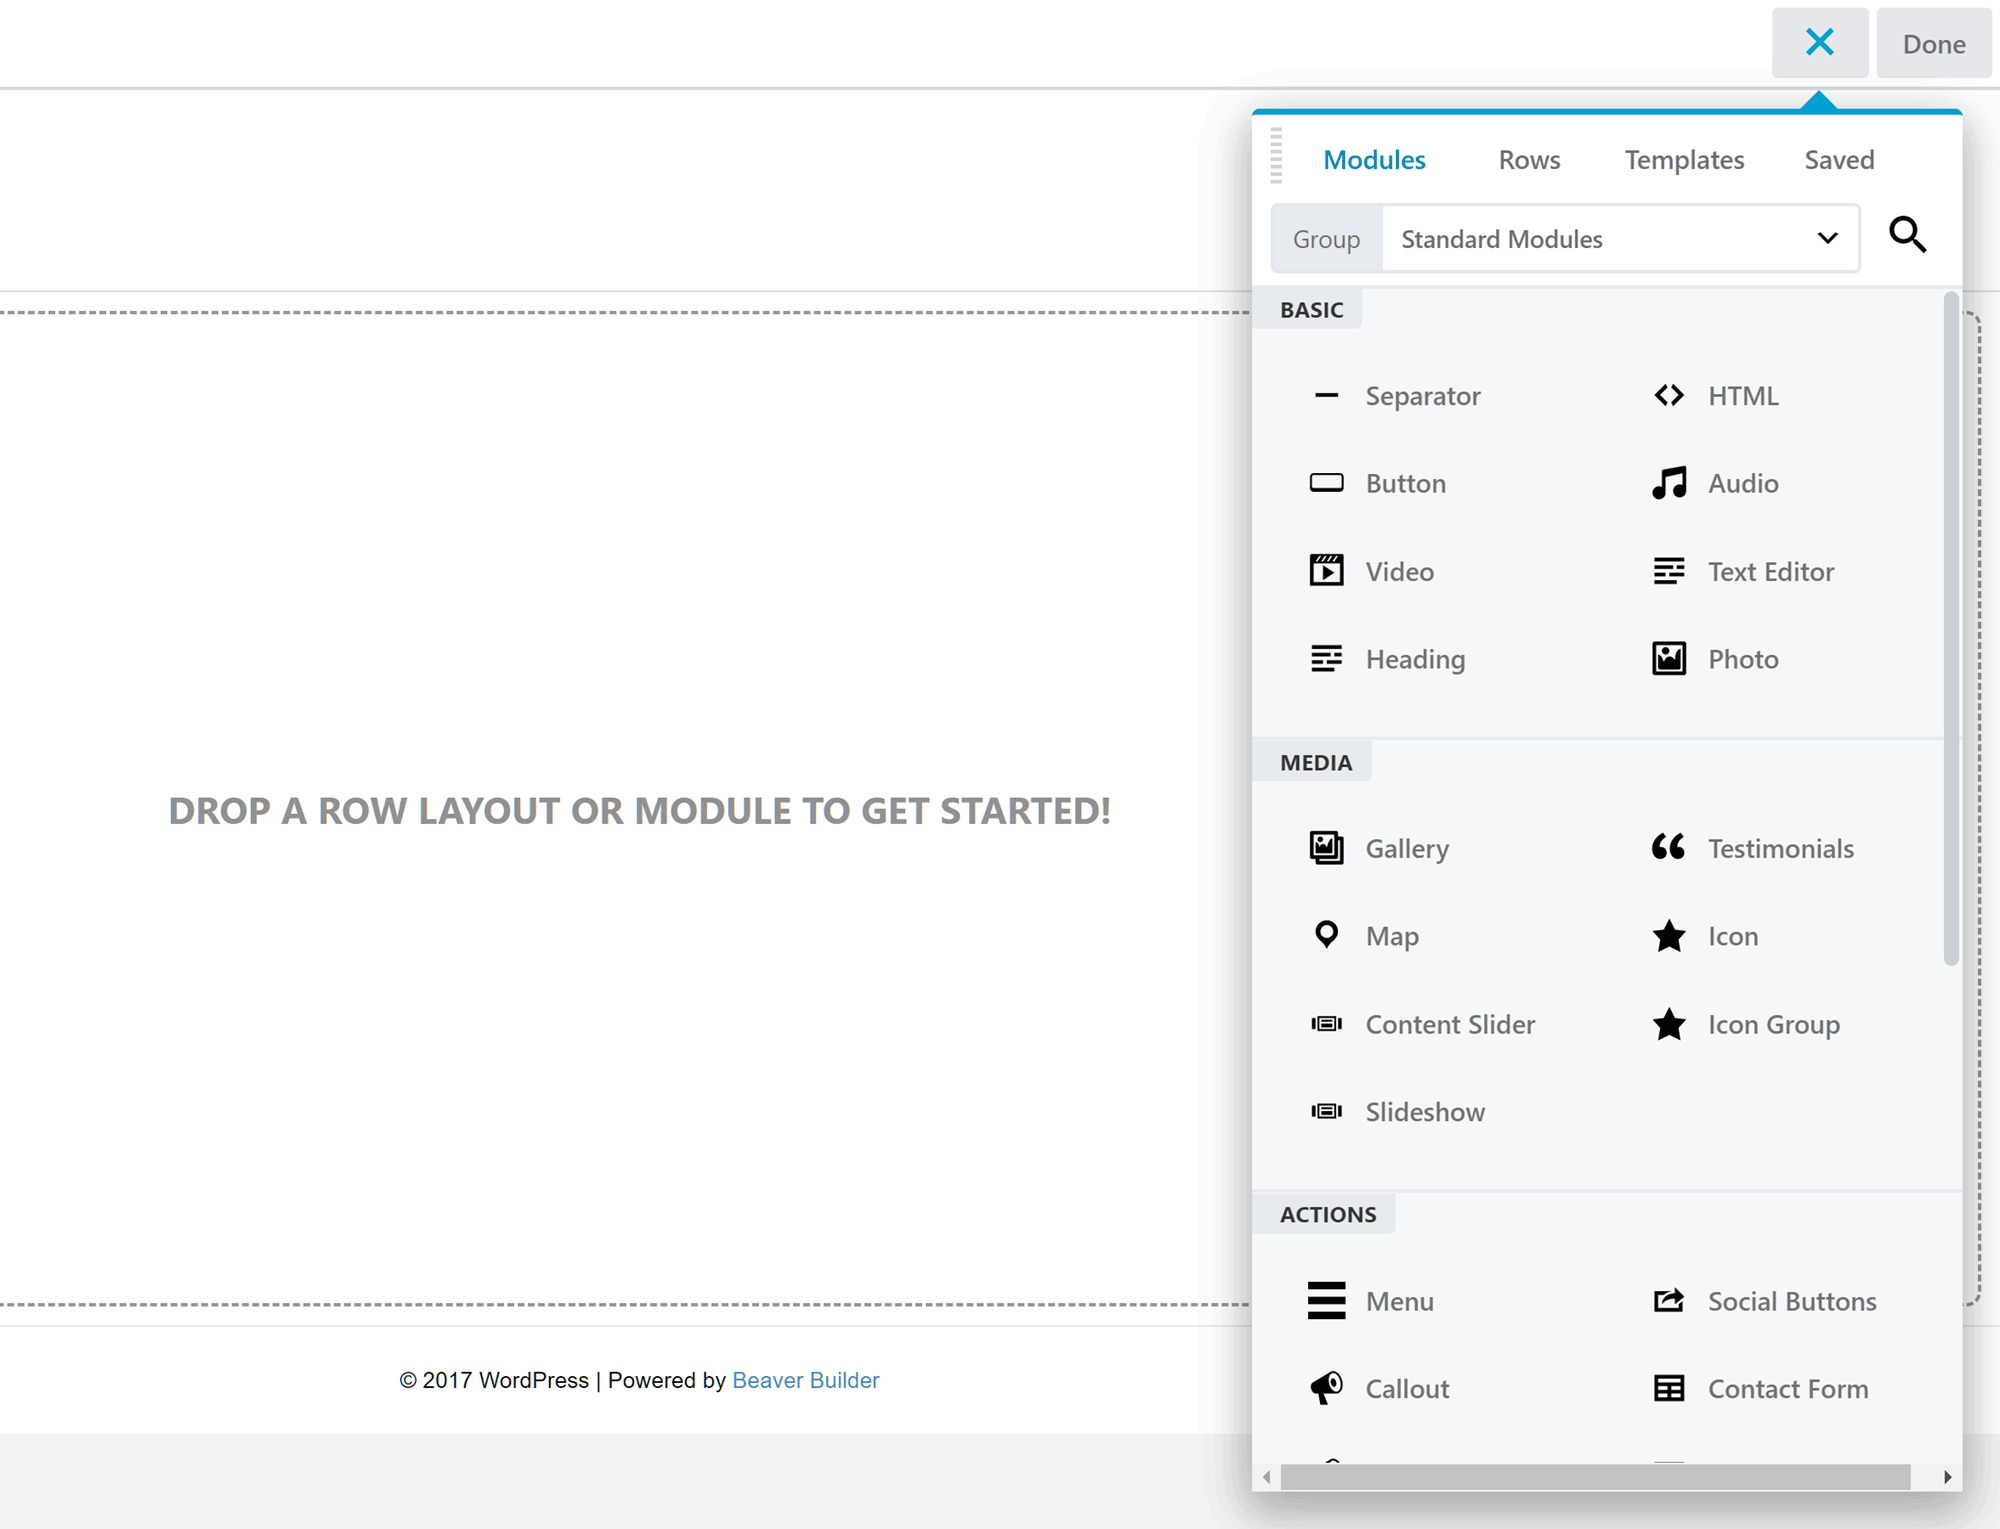Click the Slideshow module option
Screen dimensions: 2000x1529
[x=1423, y=1110]
